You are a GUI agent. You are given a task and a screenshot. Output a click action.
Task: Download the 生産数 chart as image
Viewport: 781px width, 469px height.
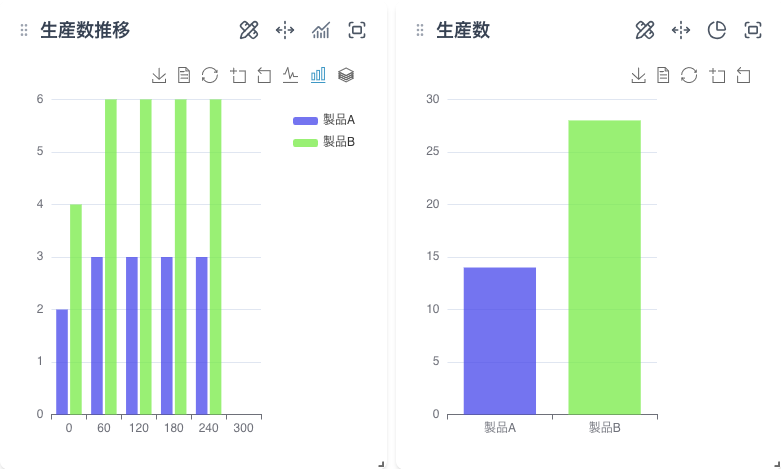[638, 75]
